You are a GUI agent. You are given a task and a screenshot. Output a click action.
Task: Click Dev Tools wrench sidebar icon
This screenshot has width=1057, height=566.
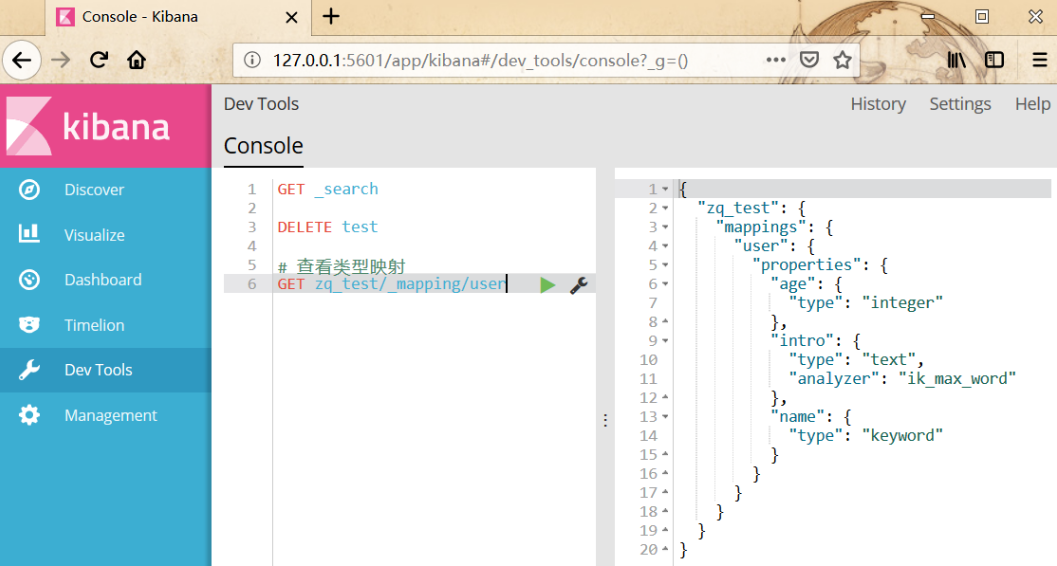point(29,370)
